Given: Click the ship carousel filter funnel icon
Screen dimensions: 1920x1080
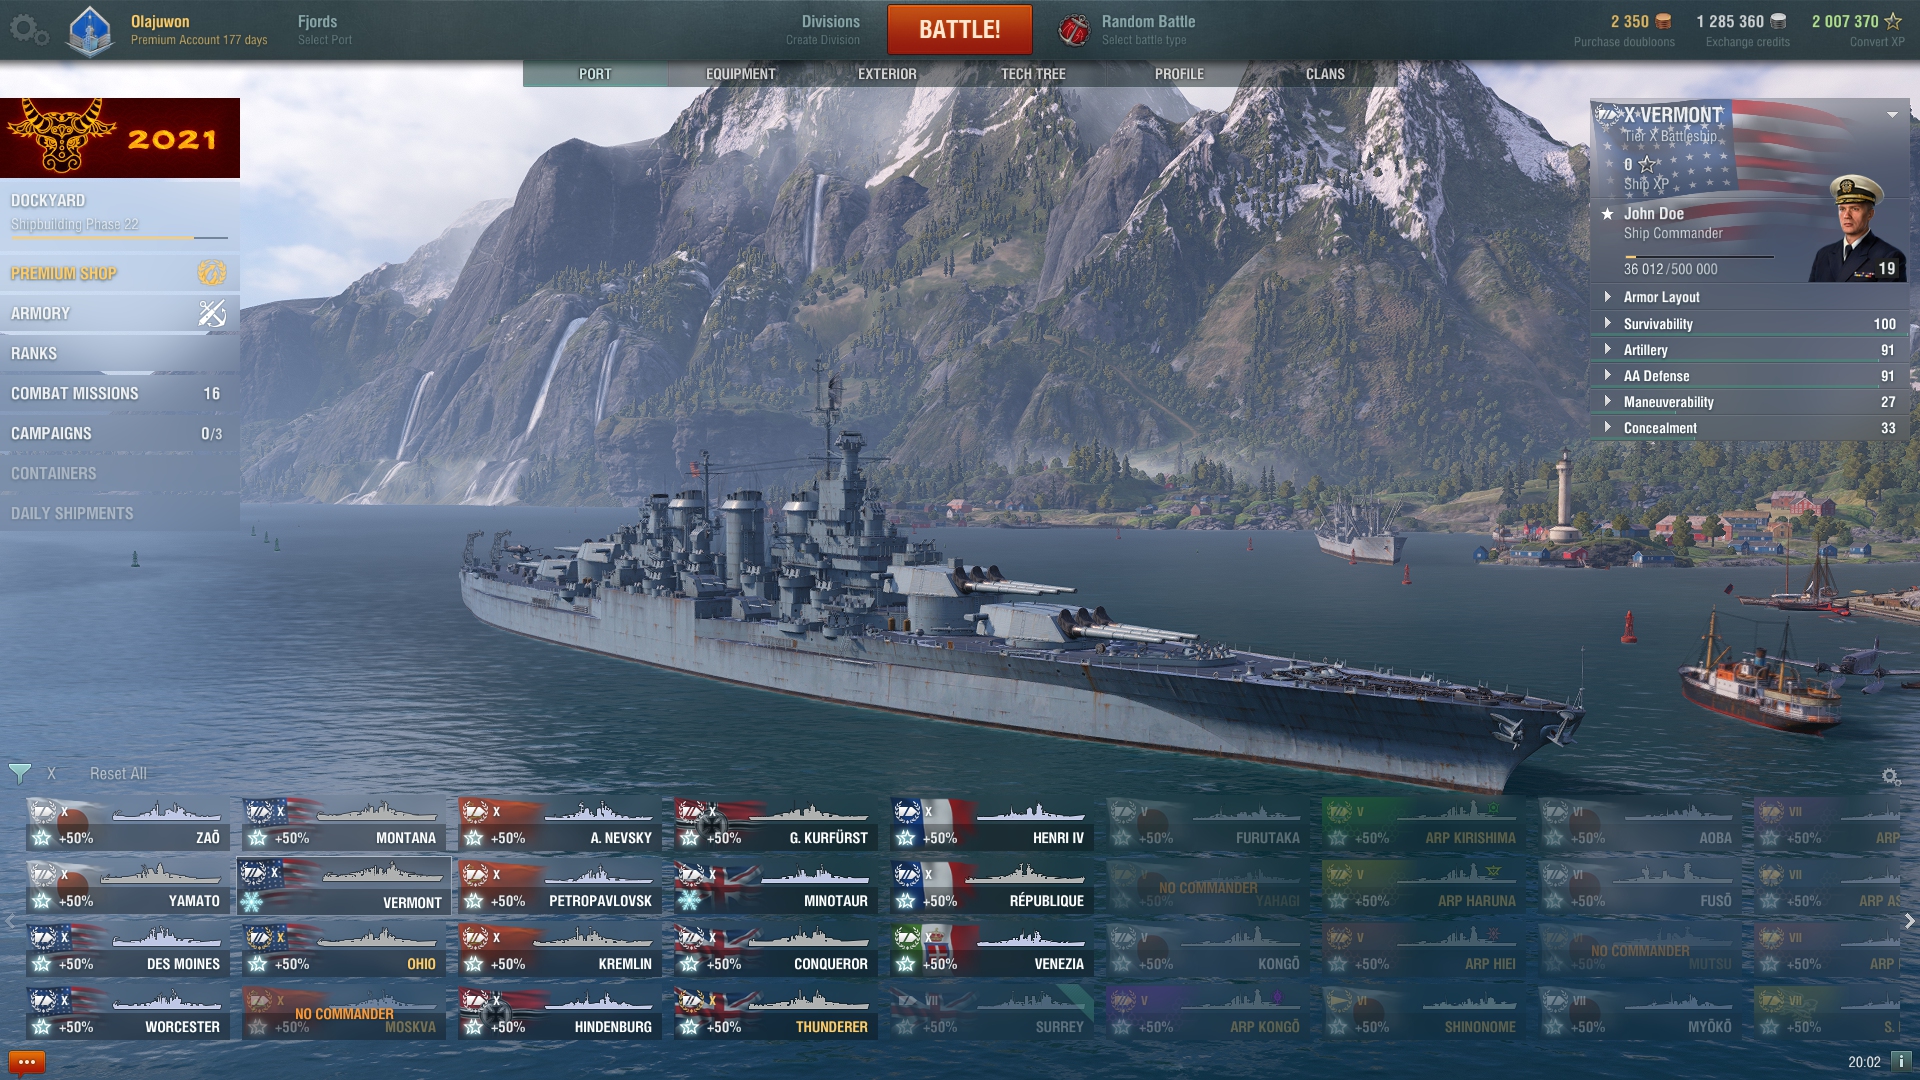Looking at the screenshot, I should (19, 773).
